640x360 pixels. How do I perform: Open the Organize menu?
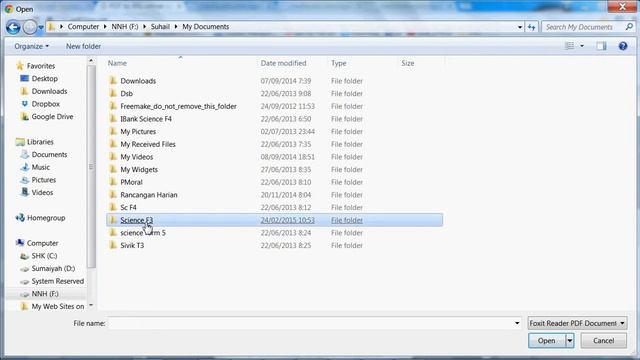[x=31, y=46]
